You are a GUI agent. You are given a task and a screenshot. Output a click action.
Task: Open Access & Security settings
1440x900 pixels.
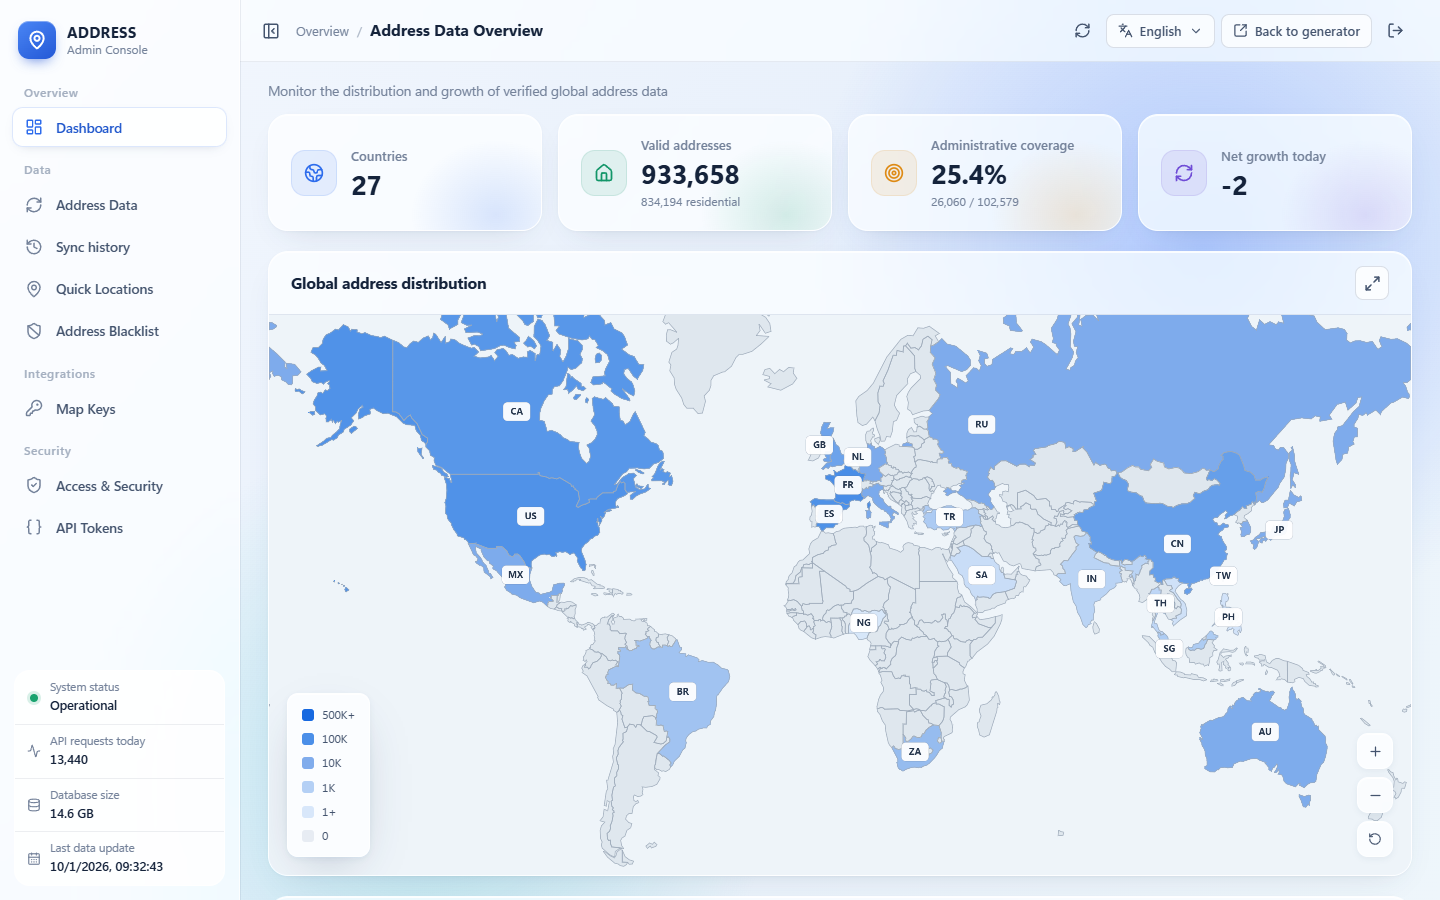(119, 486)
